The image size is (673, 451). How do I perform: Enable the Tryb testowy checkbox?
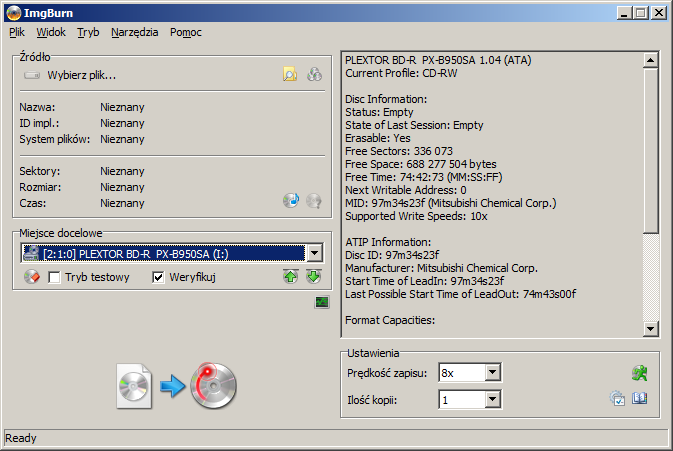pos(55,277)
